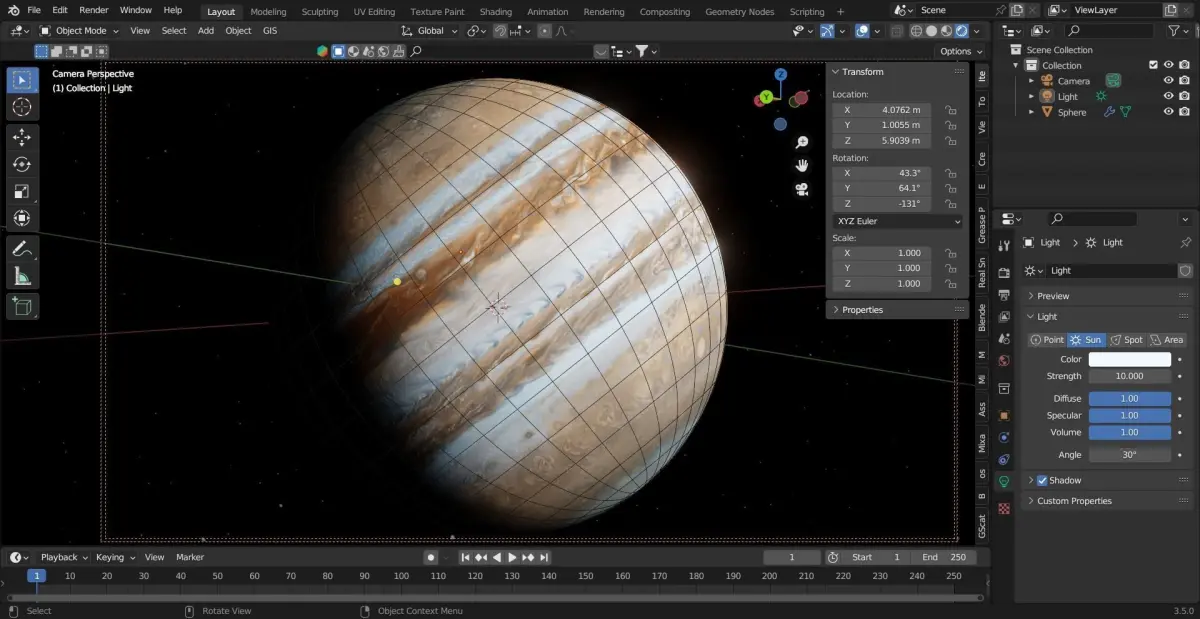Expand the Custom Properties panel

pyautogui.click(x=1074, y=501)
